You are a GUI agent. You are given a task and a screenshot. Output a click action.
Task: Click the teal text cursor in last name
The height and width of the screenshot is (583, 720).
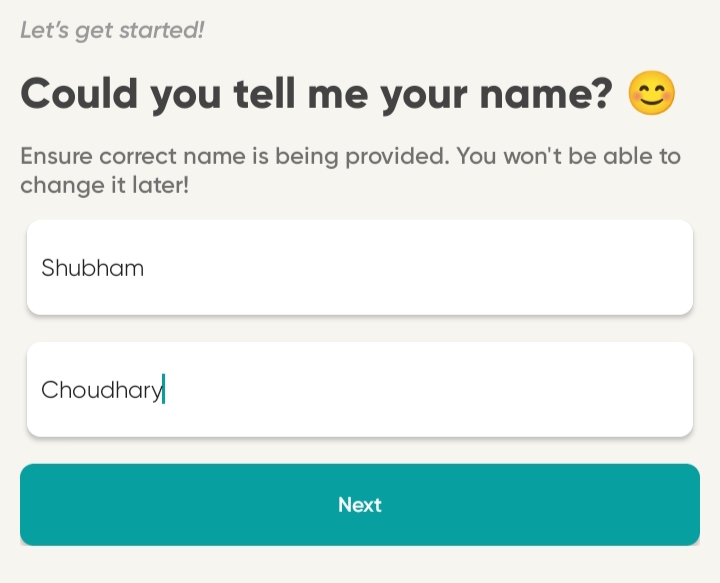pyautogui.click(x=163, y=389)
